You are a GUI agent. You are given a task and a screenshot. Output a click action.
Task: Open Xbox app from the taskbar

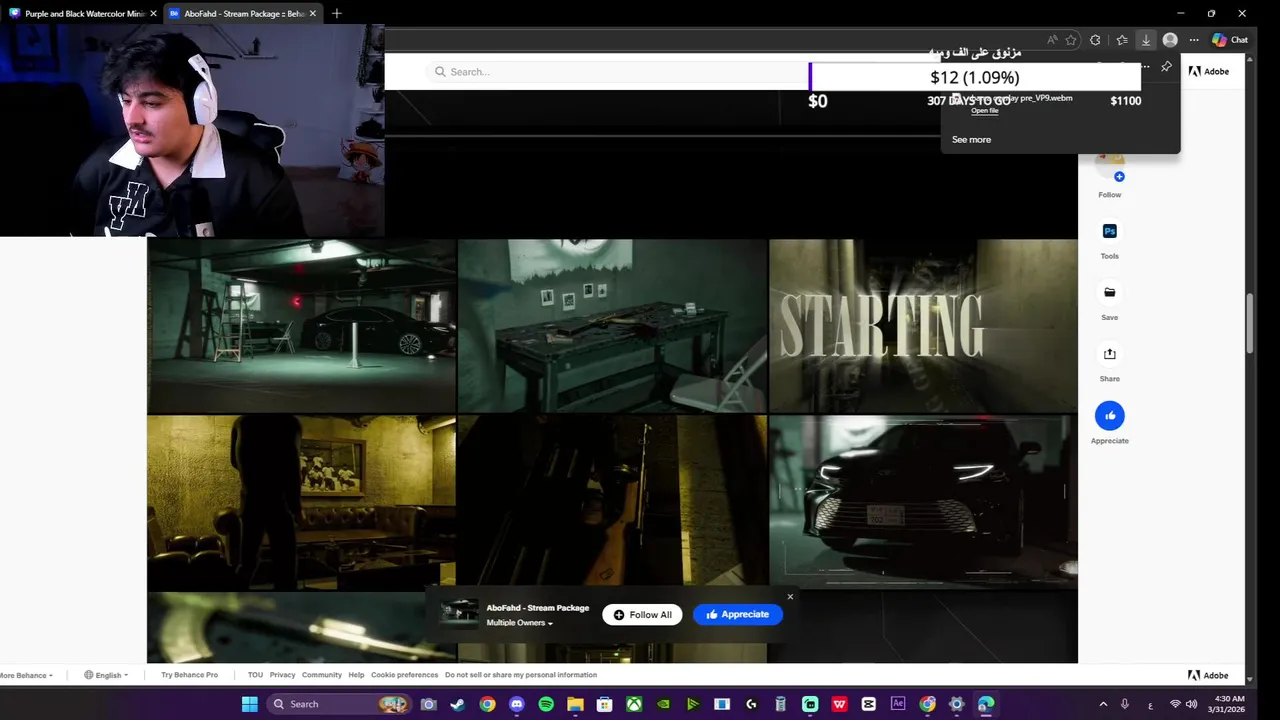(x=634, y=704)
